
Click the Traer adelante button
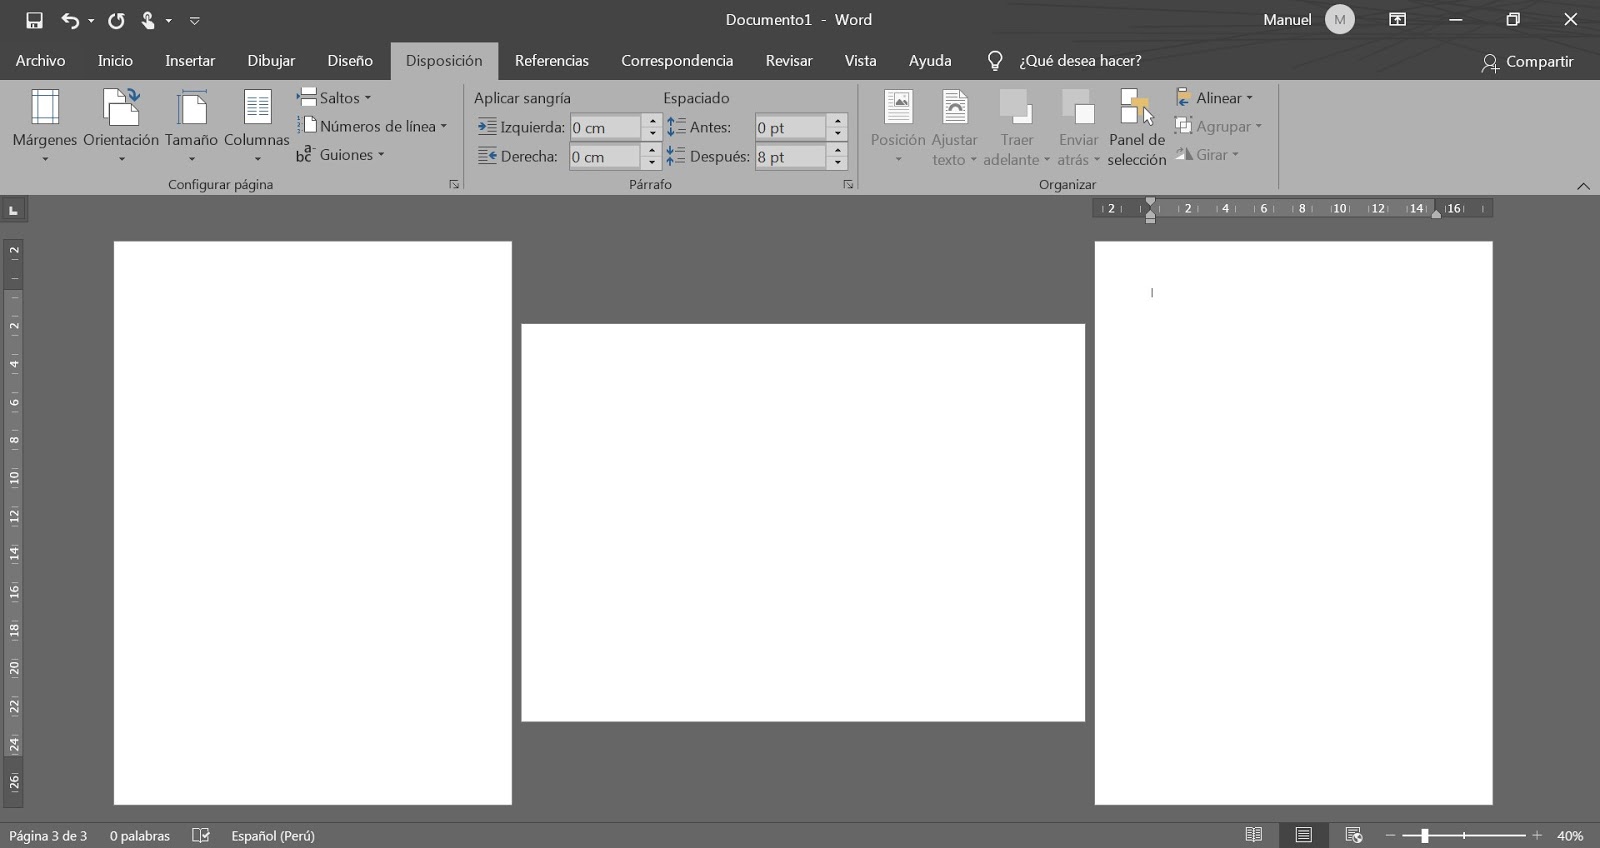pyautogui.click(x=1016, y=126)
